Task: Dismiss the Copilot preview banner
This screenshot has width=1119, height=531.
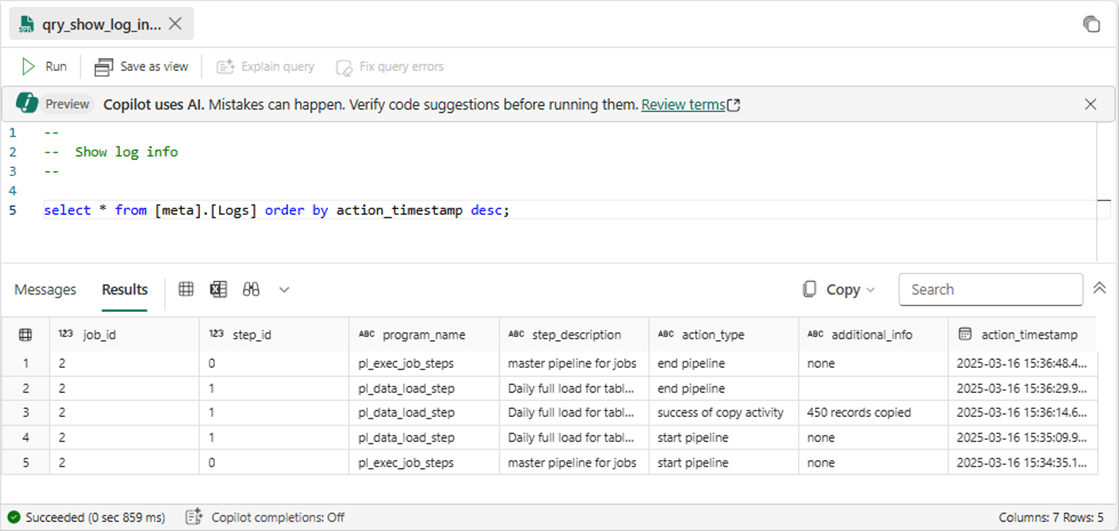Action: [1091, 104]
